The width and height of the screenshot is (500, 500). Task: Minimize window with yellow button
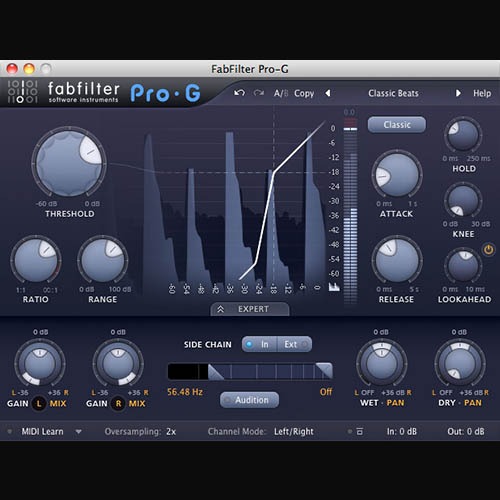pos(29,69)
